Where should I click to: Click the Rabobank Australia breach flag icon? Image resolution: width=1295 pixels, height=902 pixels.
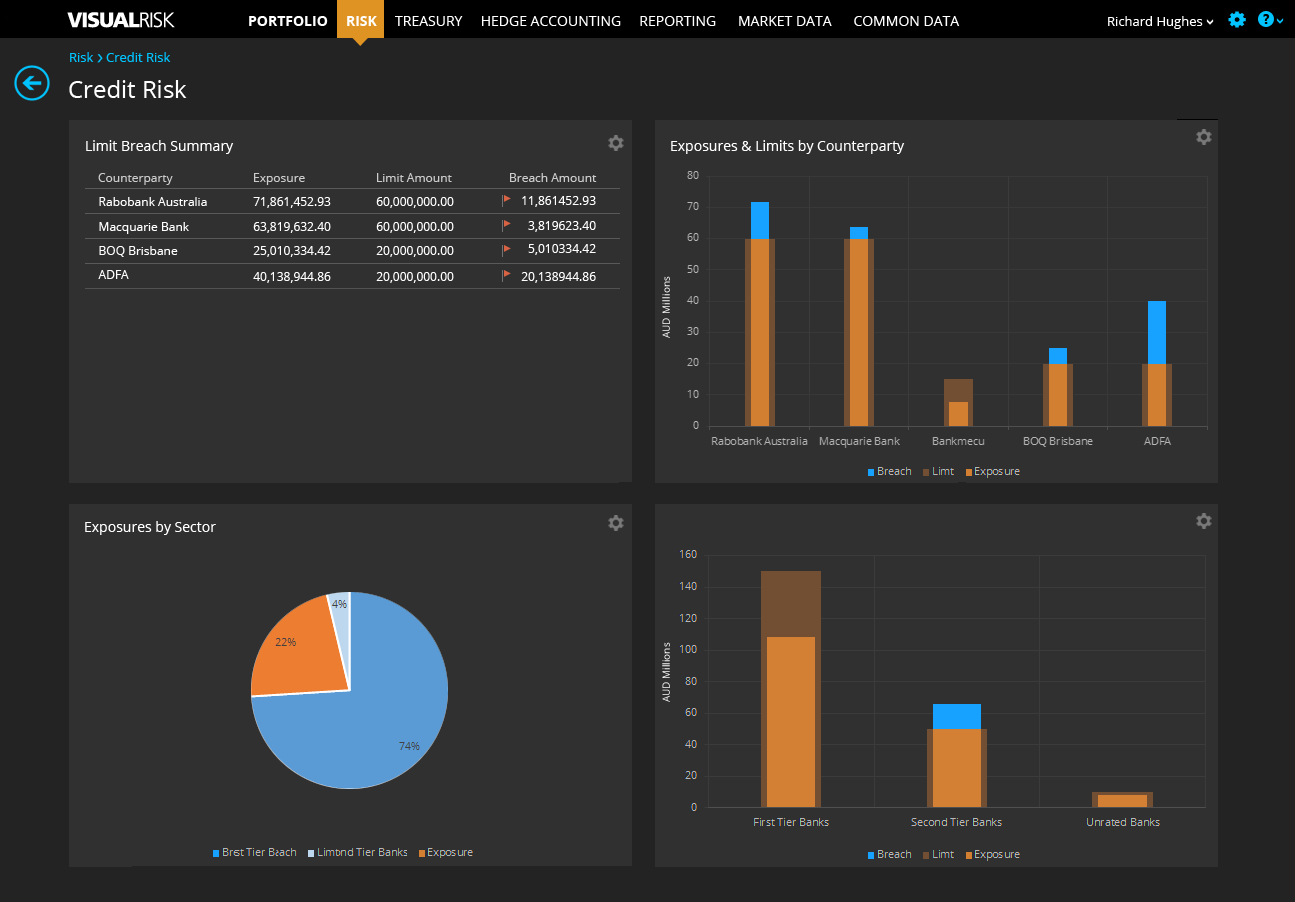[506, 200]
